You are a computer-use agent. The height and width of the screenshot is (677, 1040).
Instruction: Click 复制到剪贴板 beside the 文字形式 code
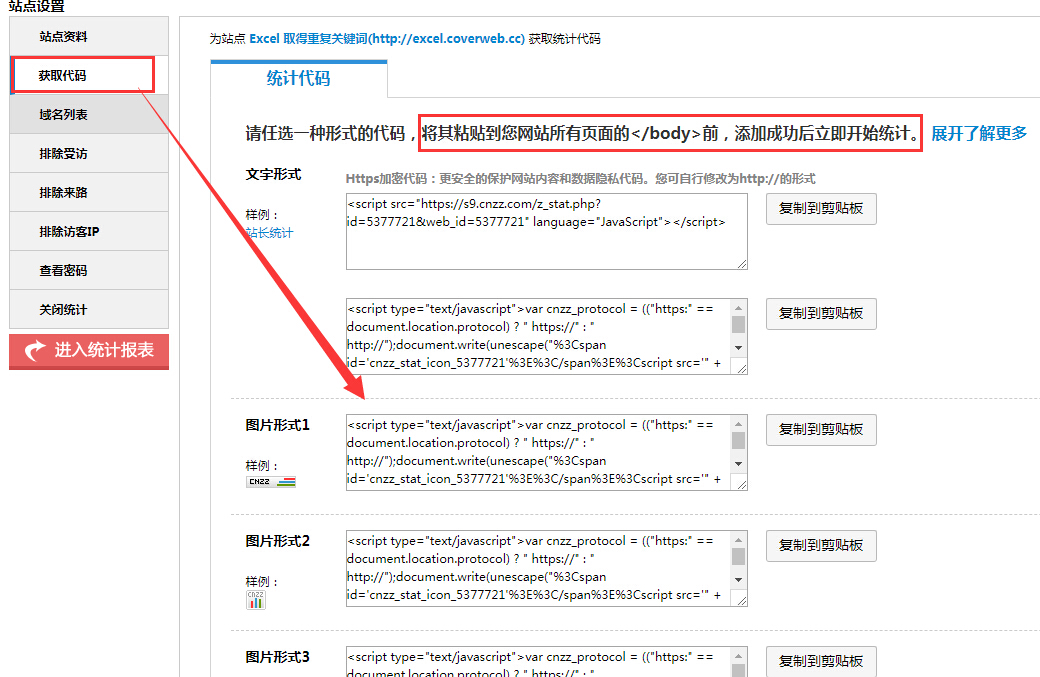coord(820,209)
